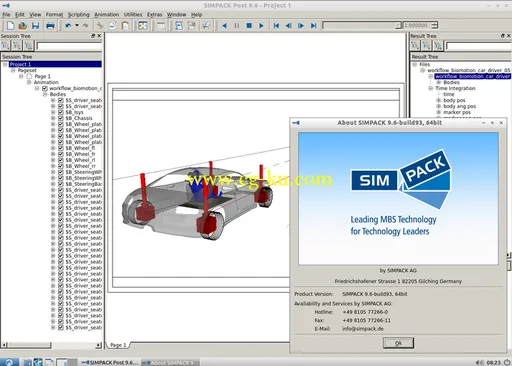The image size is (512, 366).
Task: Click the Redo arrow icon
Action: coord(86,25)
